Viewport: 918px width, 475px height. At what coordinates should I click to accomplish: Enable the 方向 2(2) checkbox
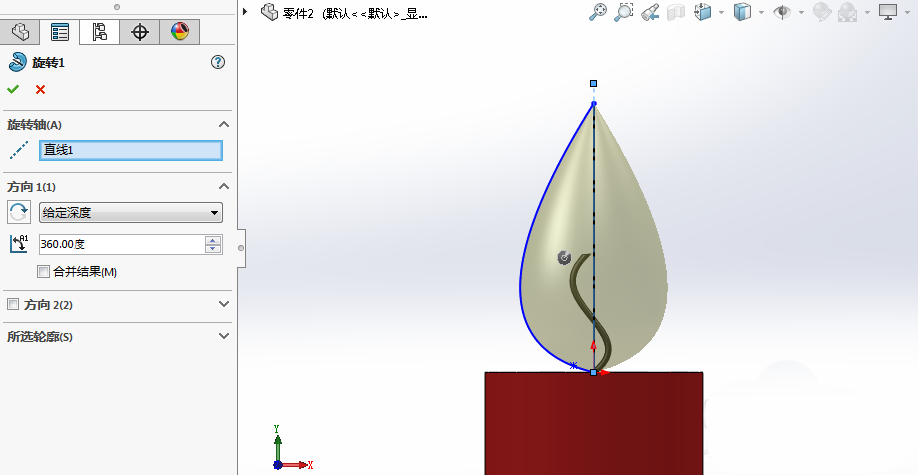tap(13, 304)
